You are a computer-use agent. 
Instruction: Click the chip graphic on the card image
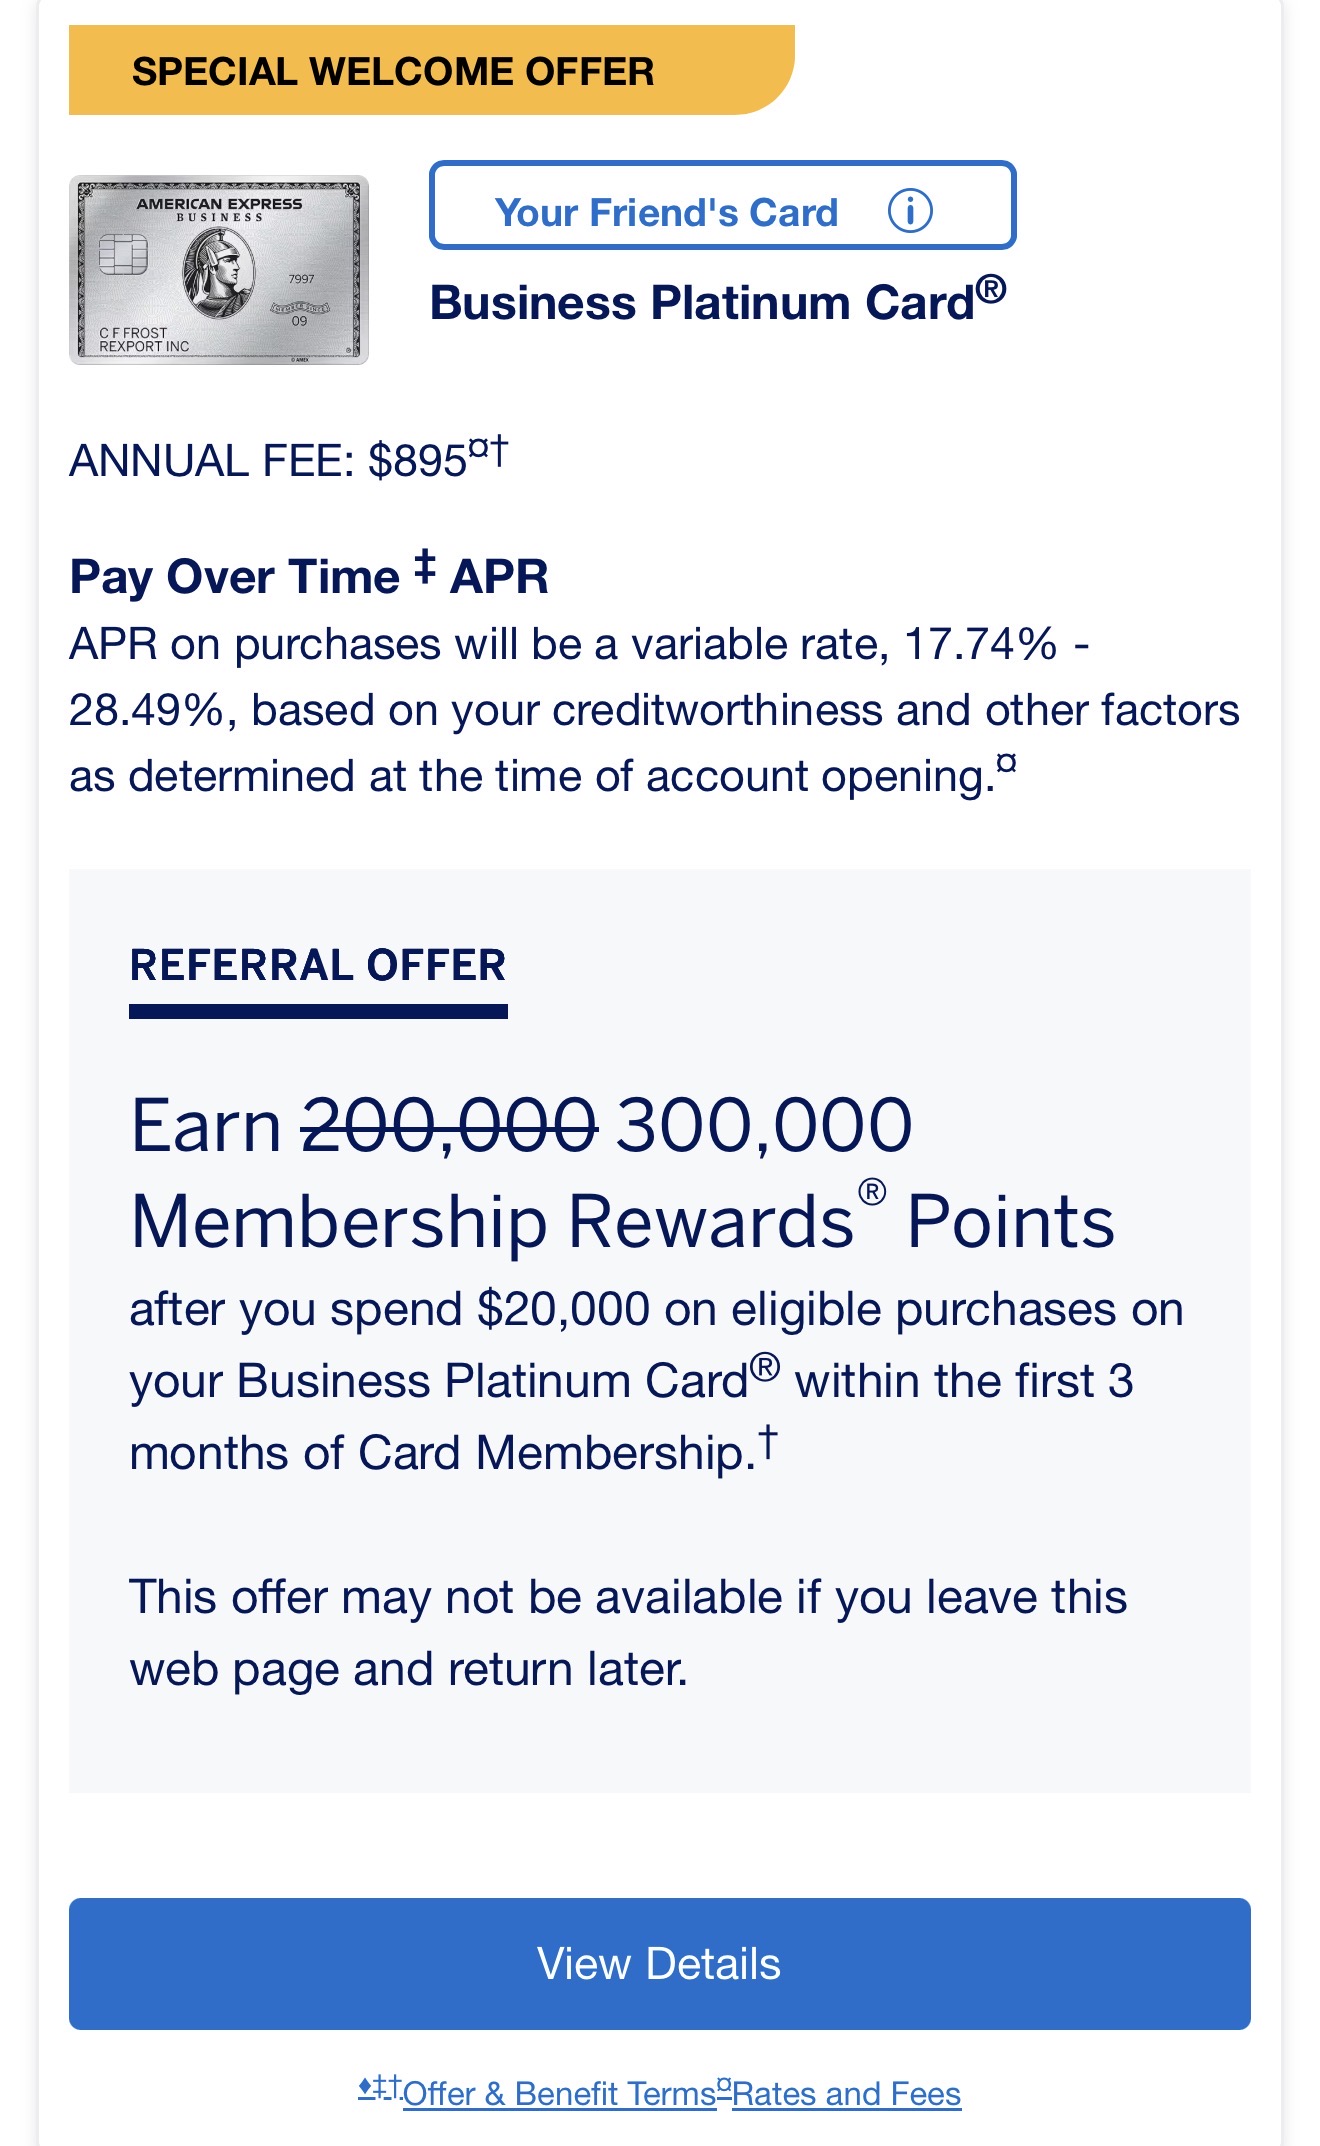pos(124,254)
